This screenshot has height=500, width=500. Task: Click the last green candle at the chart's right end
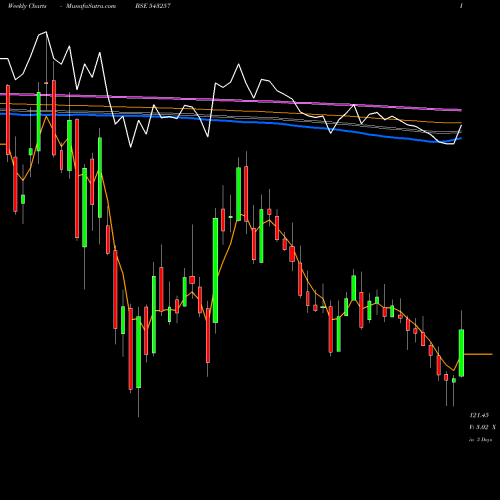point(461,353)
